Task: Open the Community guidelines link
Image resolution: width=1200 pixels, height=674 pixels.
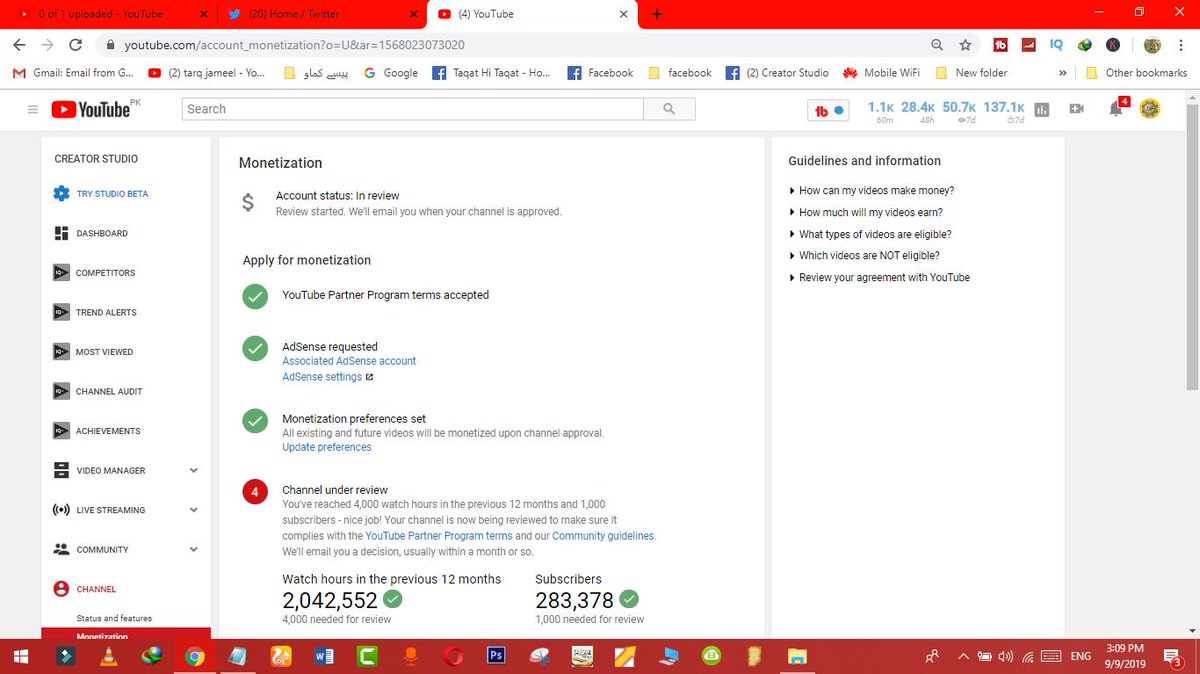Action: (x=603, y=536)
